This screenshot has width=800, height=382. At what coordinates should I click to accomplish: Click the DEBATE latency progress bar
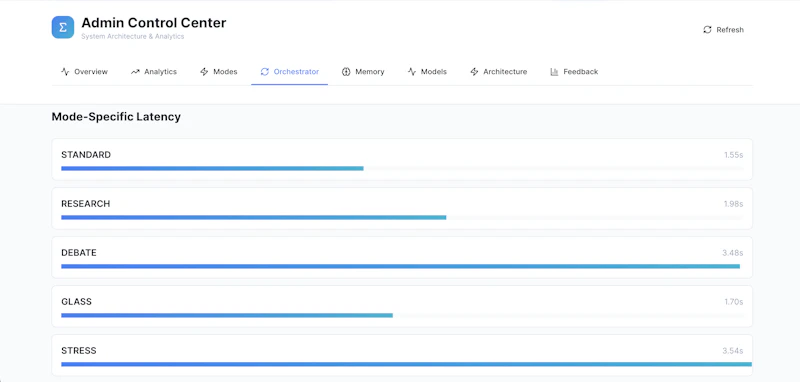[402, 266]
